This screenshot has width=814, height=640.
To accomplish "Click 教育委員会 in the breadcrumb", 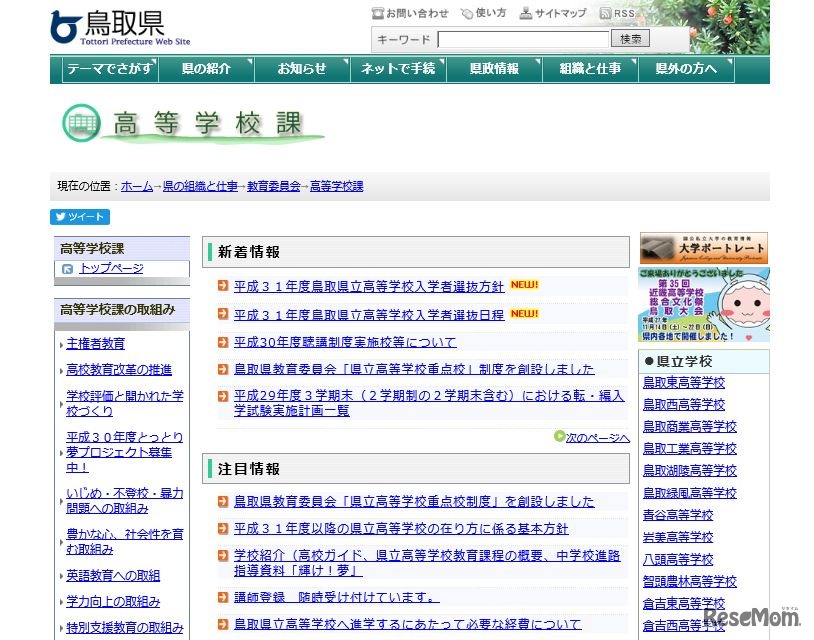I will [273, 187].
